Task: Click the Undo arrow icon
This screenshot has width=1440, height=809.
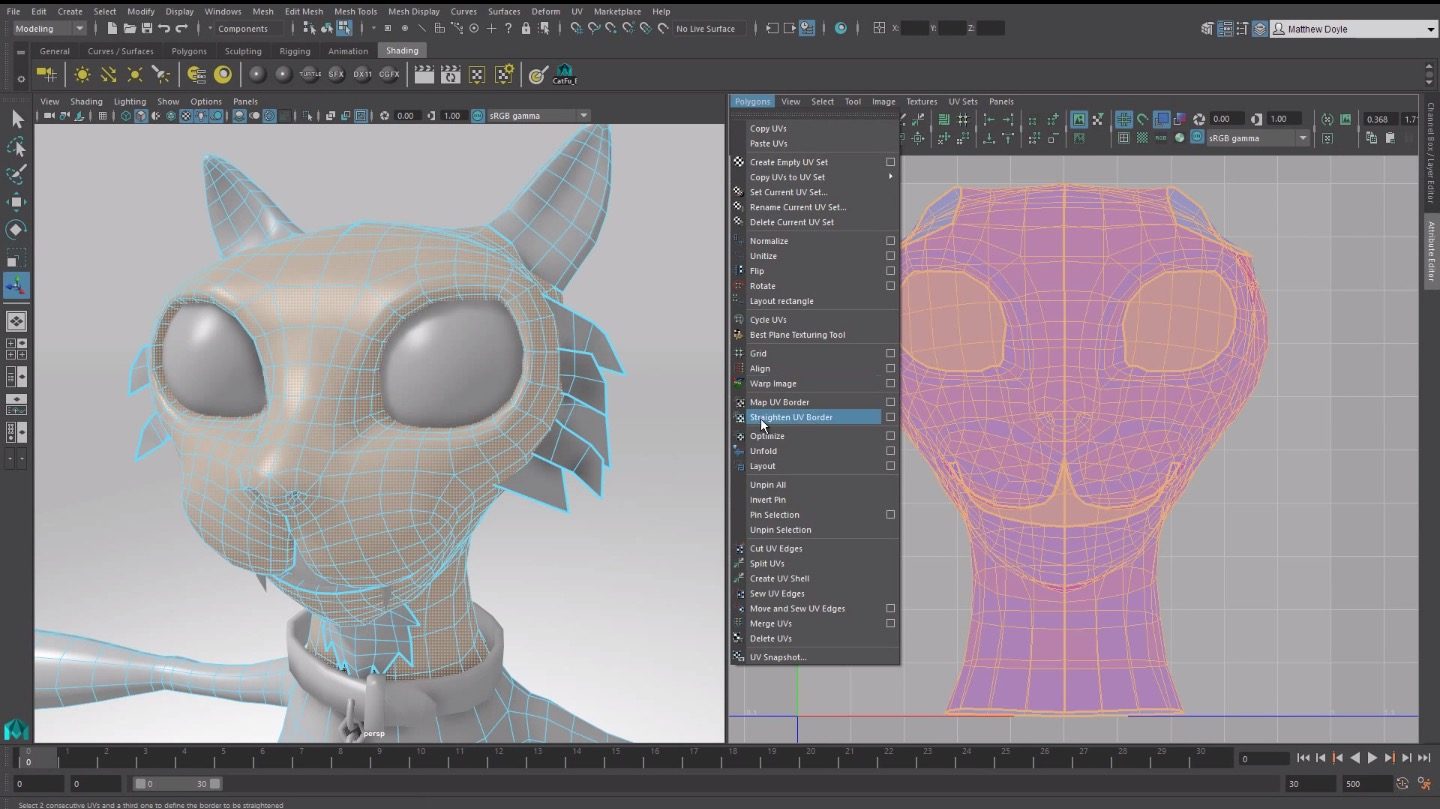Action: (x=164, y=29)
